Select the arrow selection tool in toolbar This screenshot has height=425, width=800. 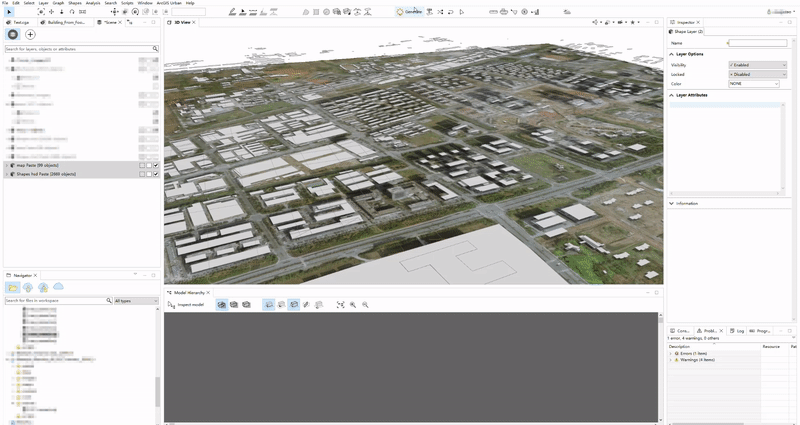(x=9, y=11)
